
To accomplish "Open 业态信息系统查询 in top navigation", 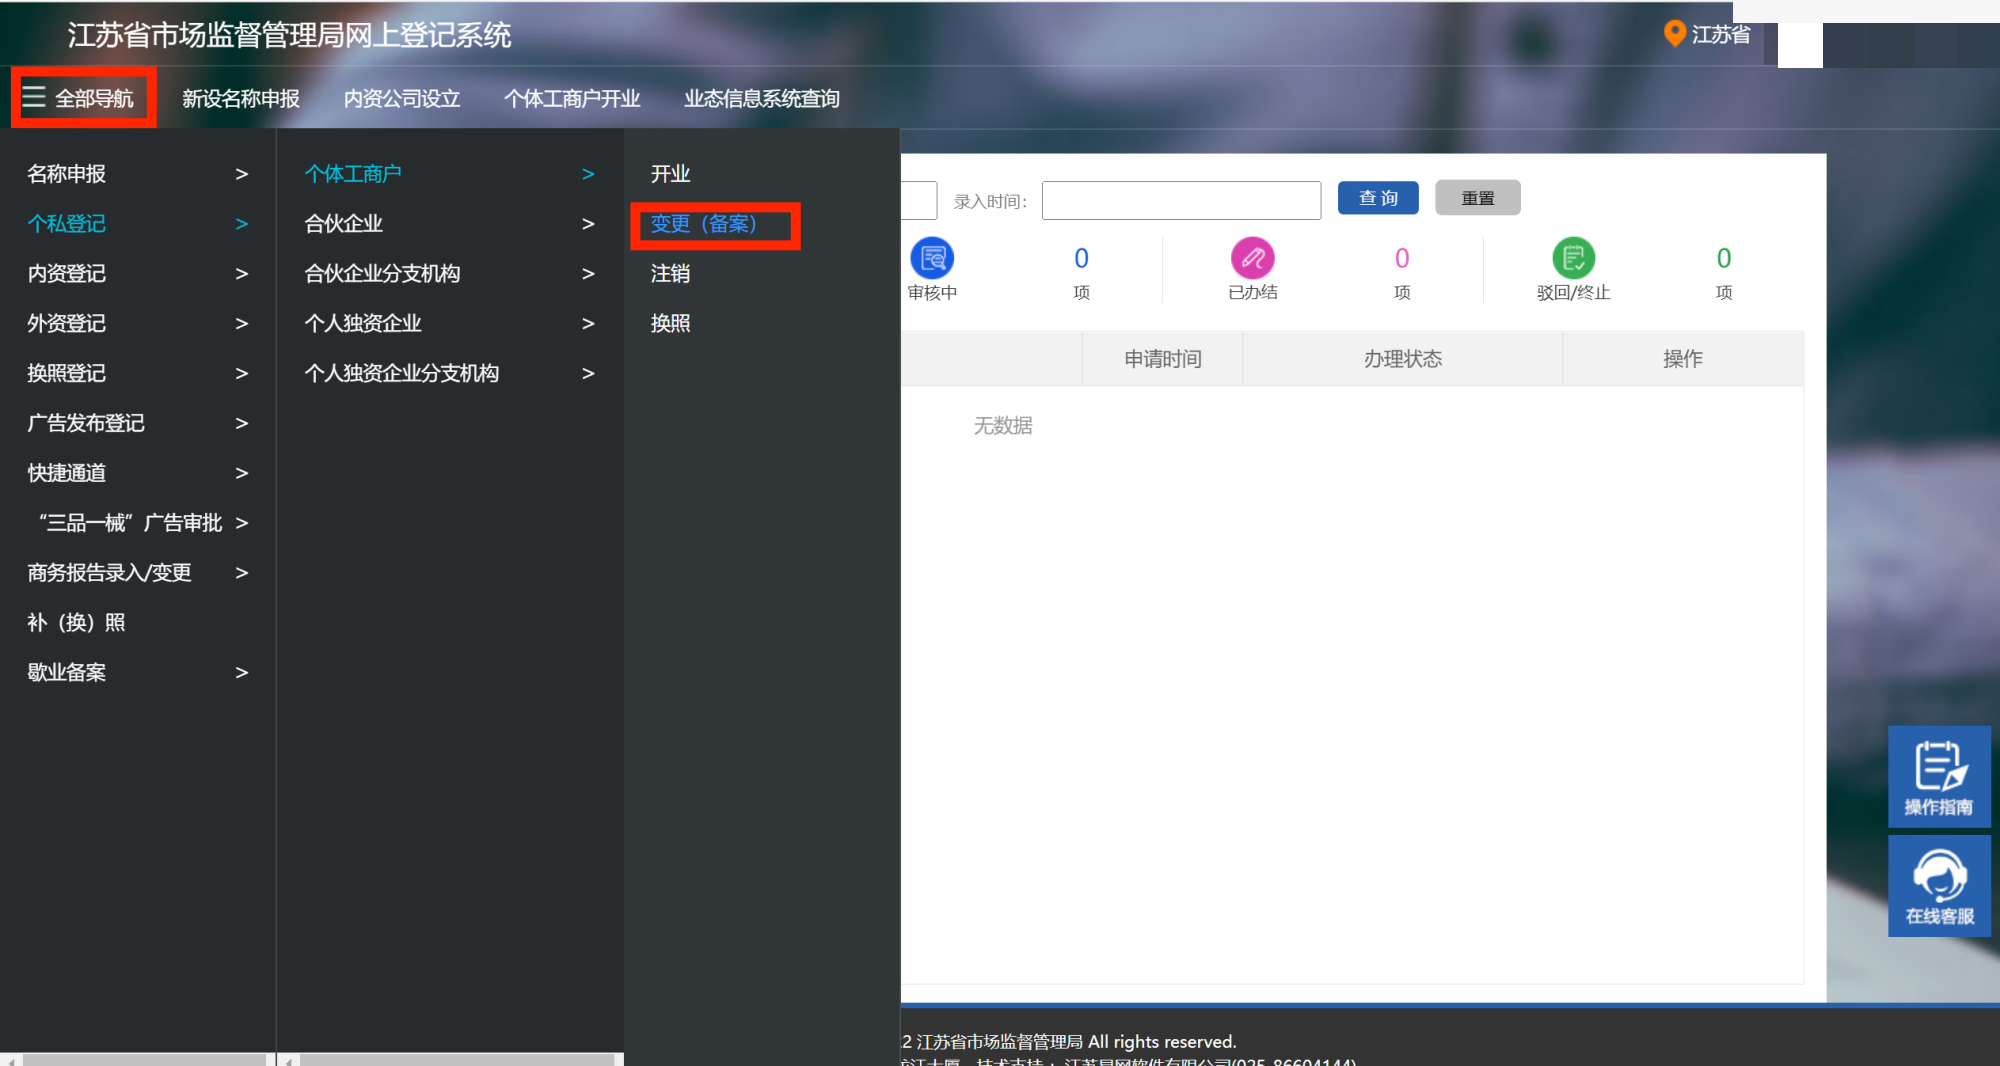I will click(761, 99).
